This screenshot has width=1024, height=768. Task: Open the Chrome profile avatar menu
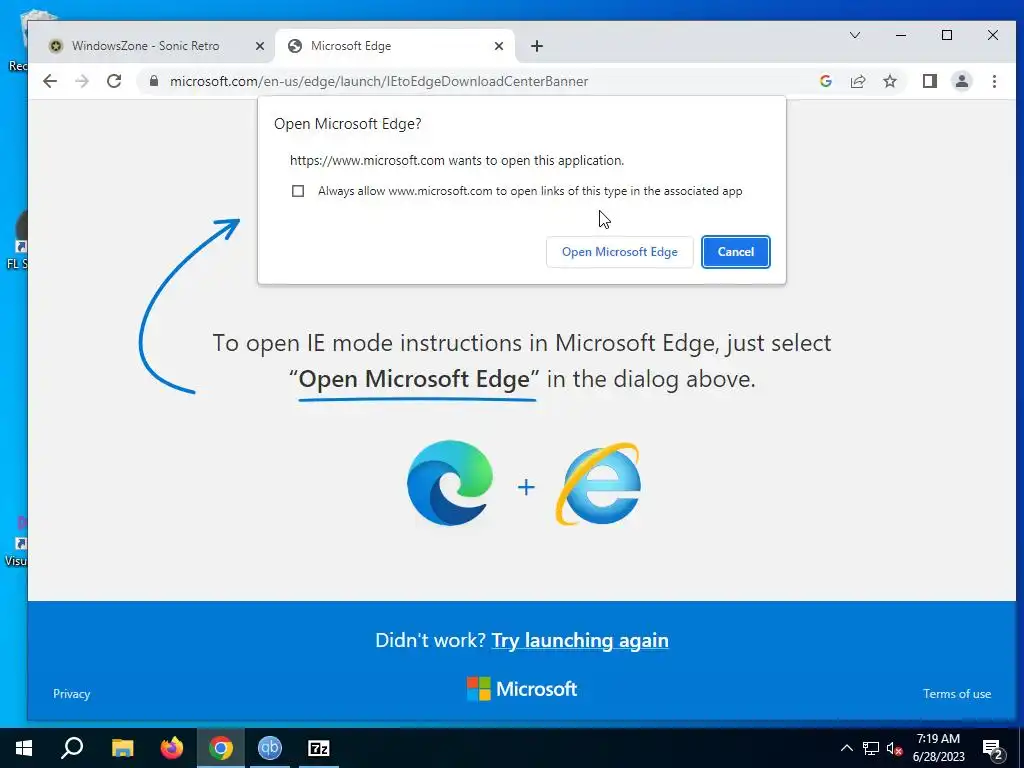click(962, 81)
